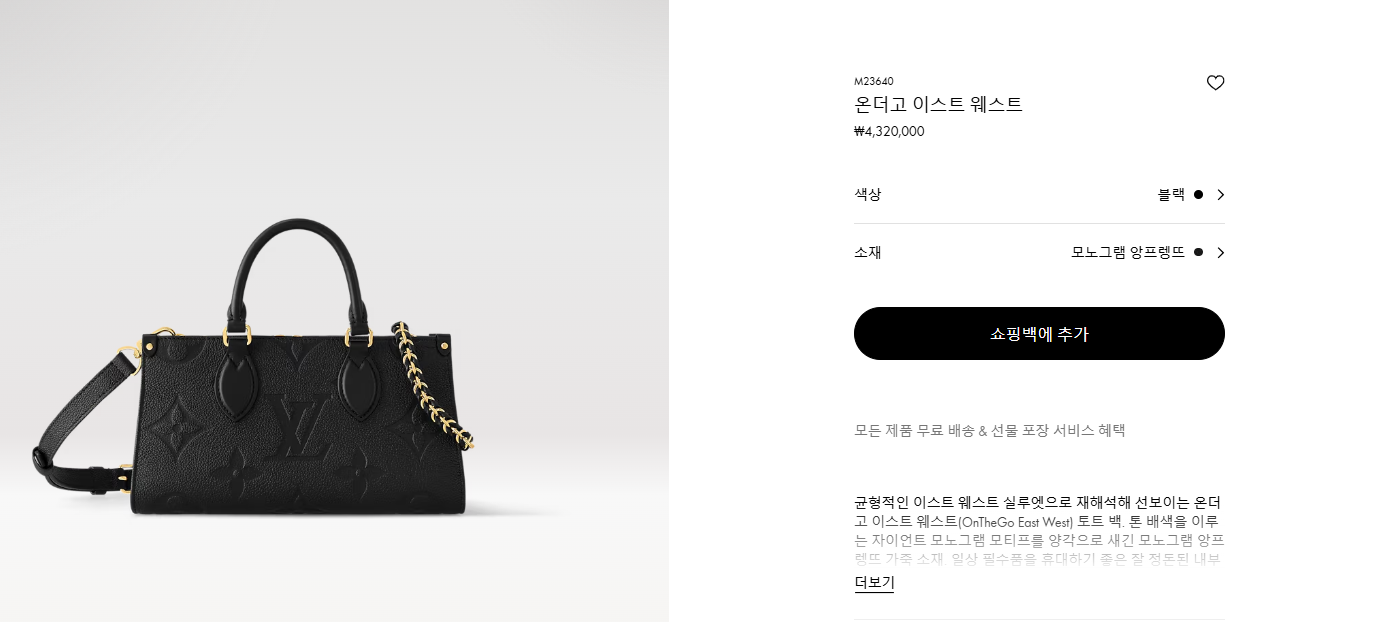Open the 블랙 color value selector
Image resolution: width=1380 pixels, height=622 pixels.
click(1171, 195)
